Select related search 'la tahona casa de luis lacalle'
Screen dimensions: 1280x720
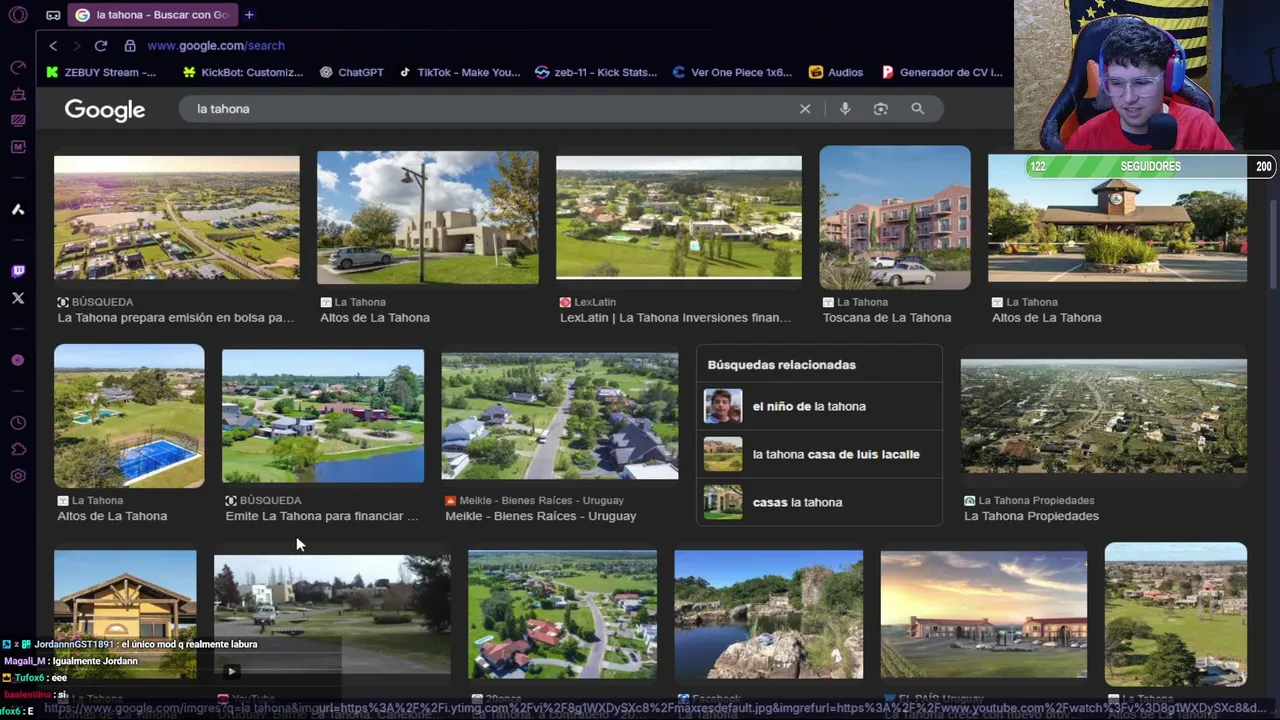coord(819,454)
